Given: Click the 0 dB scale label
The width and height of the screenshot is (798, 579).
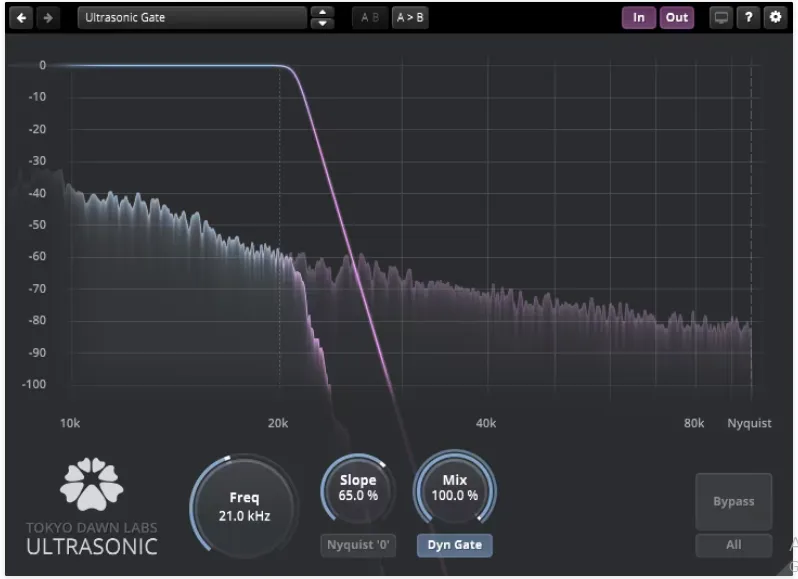Looking at the screenshot, I should click(x=42, y=65).
